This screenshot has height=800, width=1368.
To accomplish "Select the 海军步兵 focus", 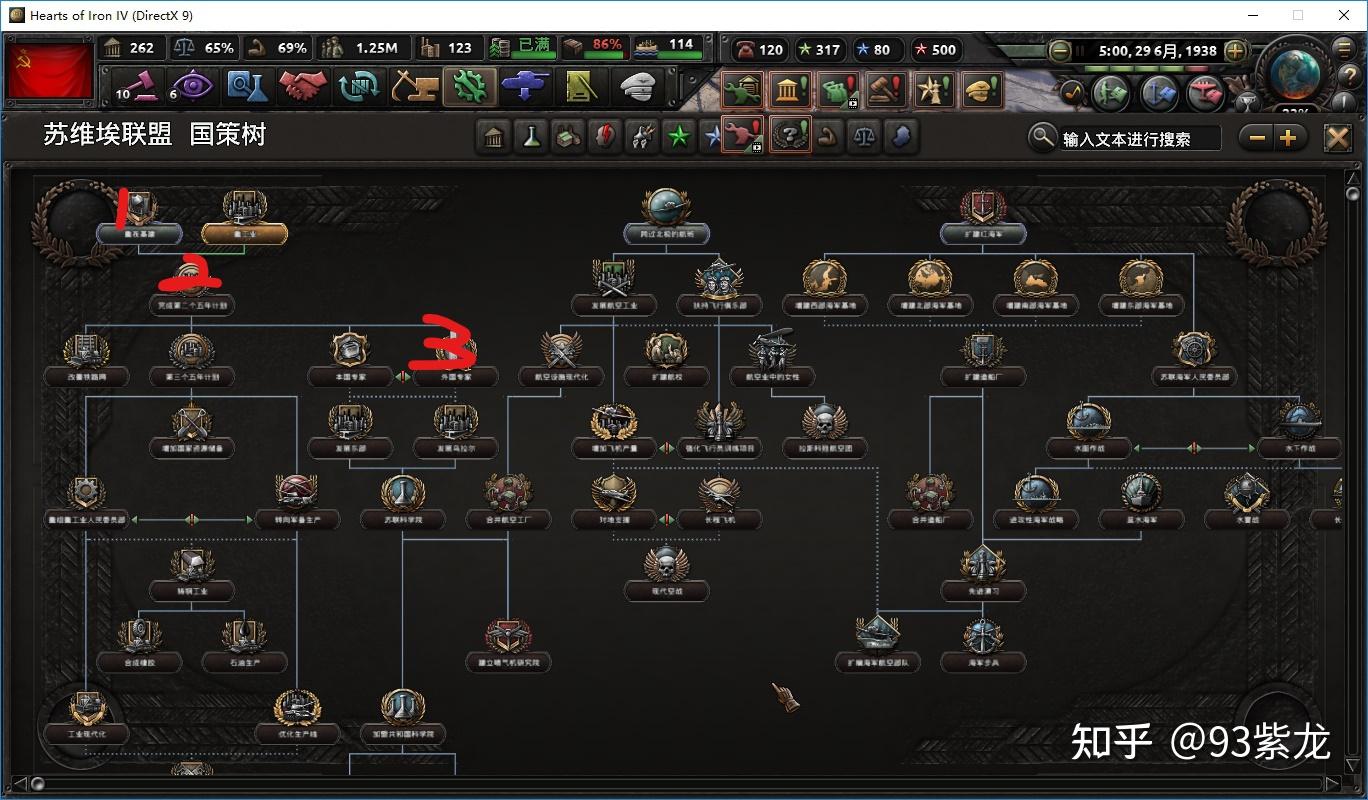I will point(982,647).
